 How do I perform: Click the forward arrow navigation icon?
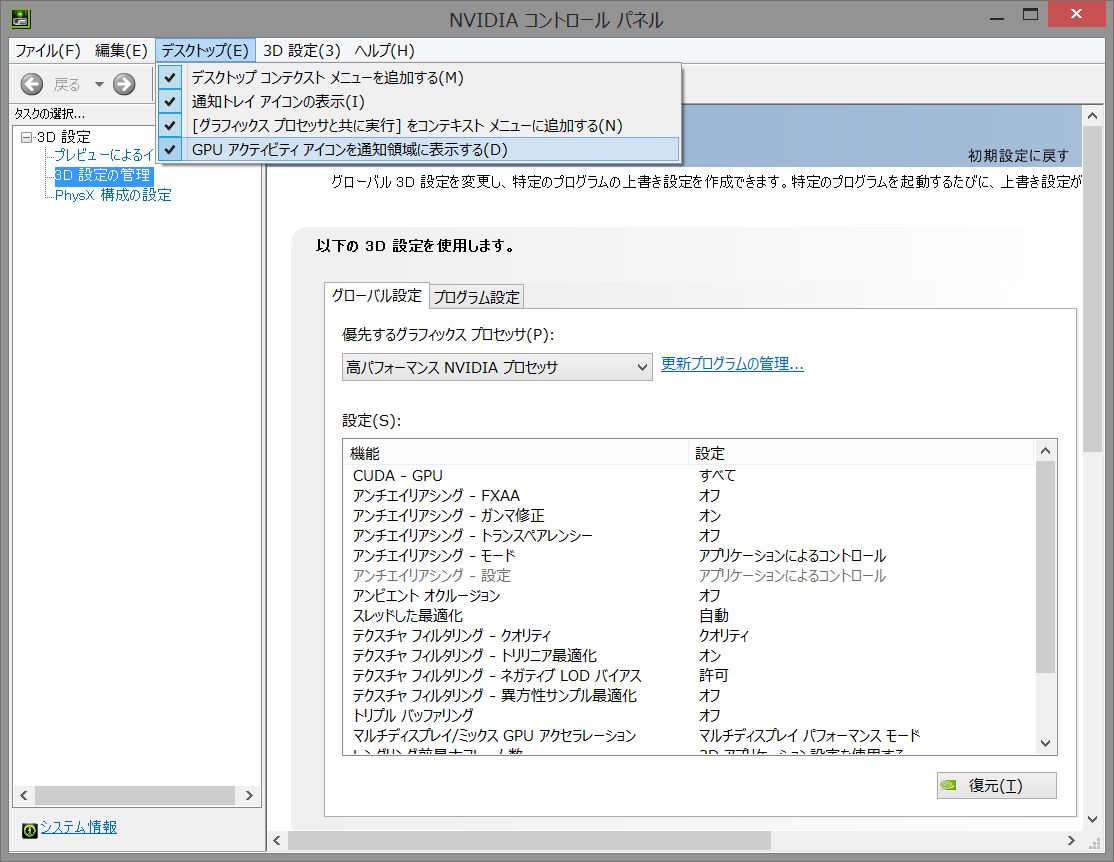pyautogui.click(x=124, y=85)
